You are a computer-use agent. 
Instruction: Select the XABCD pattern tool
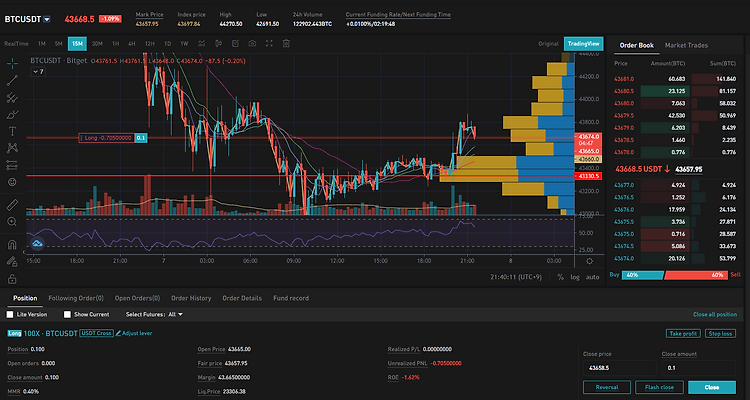click(x=12, y=148)
